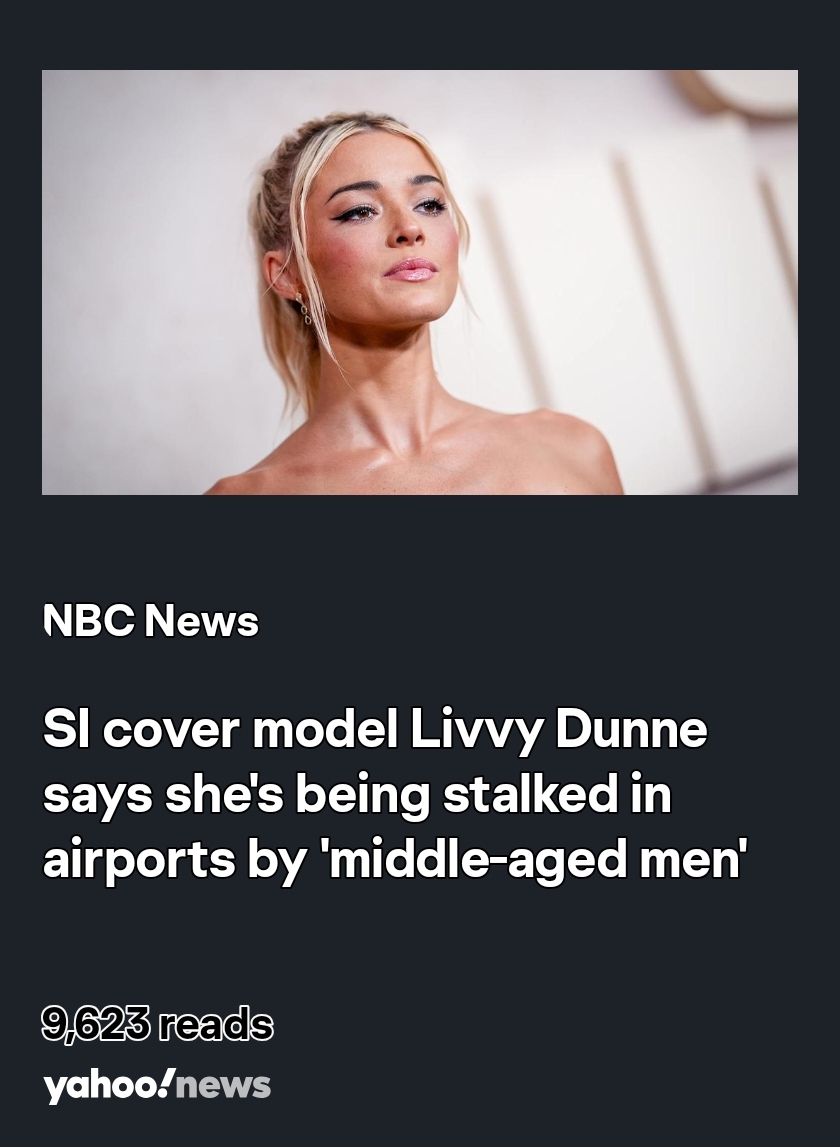Click the 9,623 reads counter

point(157,1023)
